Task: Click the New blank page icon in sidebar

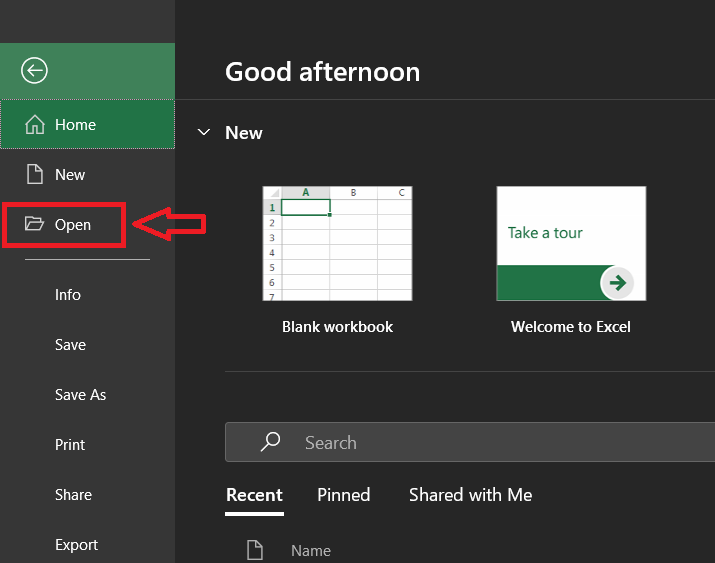Action: [35, 175]
